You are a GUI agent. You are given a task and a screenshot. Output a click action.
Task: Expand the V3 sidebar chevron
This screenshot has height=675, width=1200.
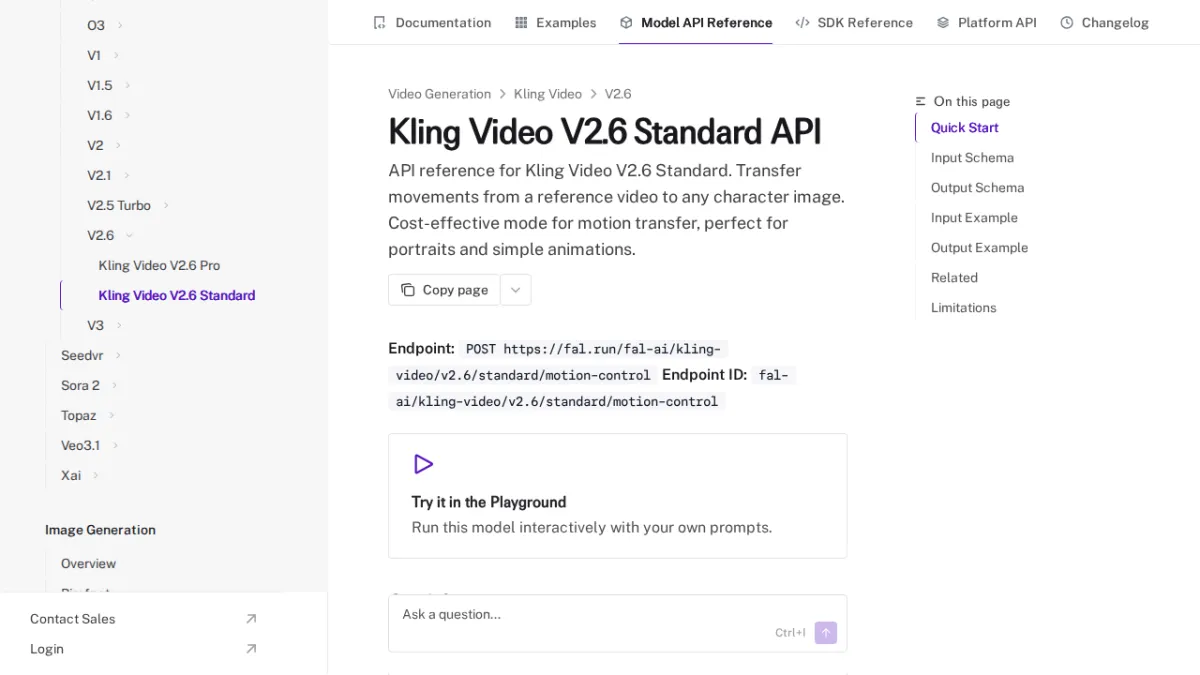(x=119, y=325)
